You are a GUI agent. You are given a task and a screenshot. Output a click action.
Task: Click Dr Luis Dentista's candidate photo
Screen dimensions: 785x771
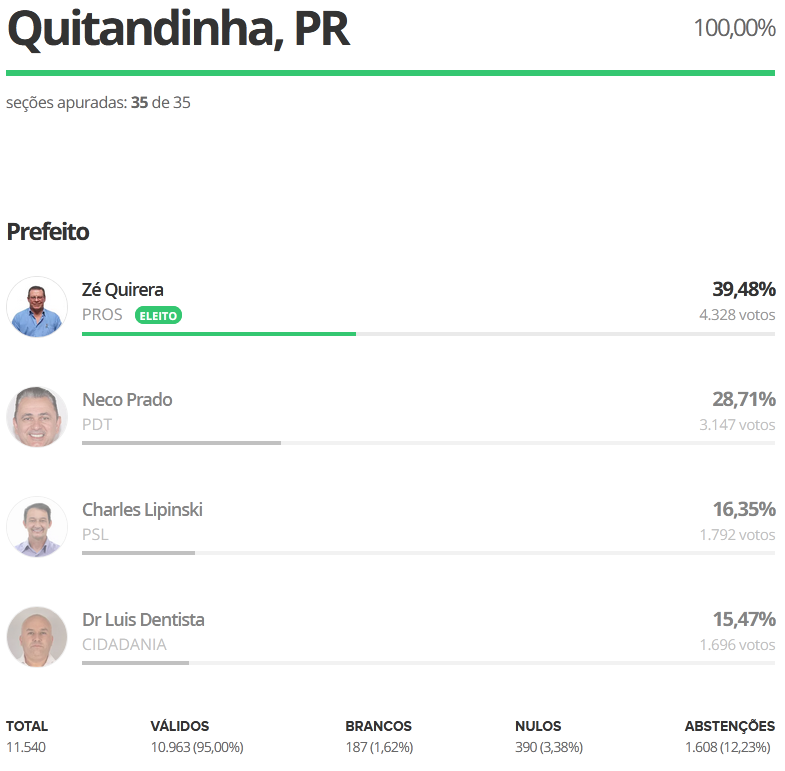click(x=37, y=637)
